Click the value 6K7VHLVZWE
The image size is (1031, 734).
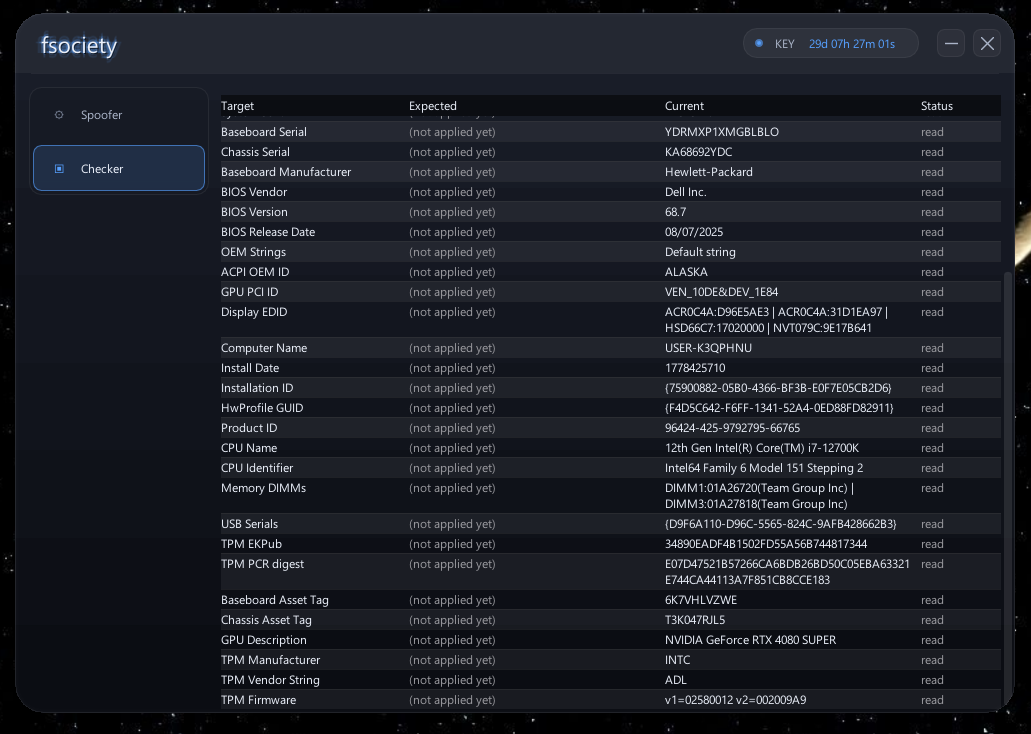point(701,600)
